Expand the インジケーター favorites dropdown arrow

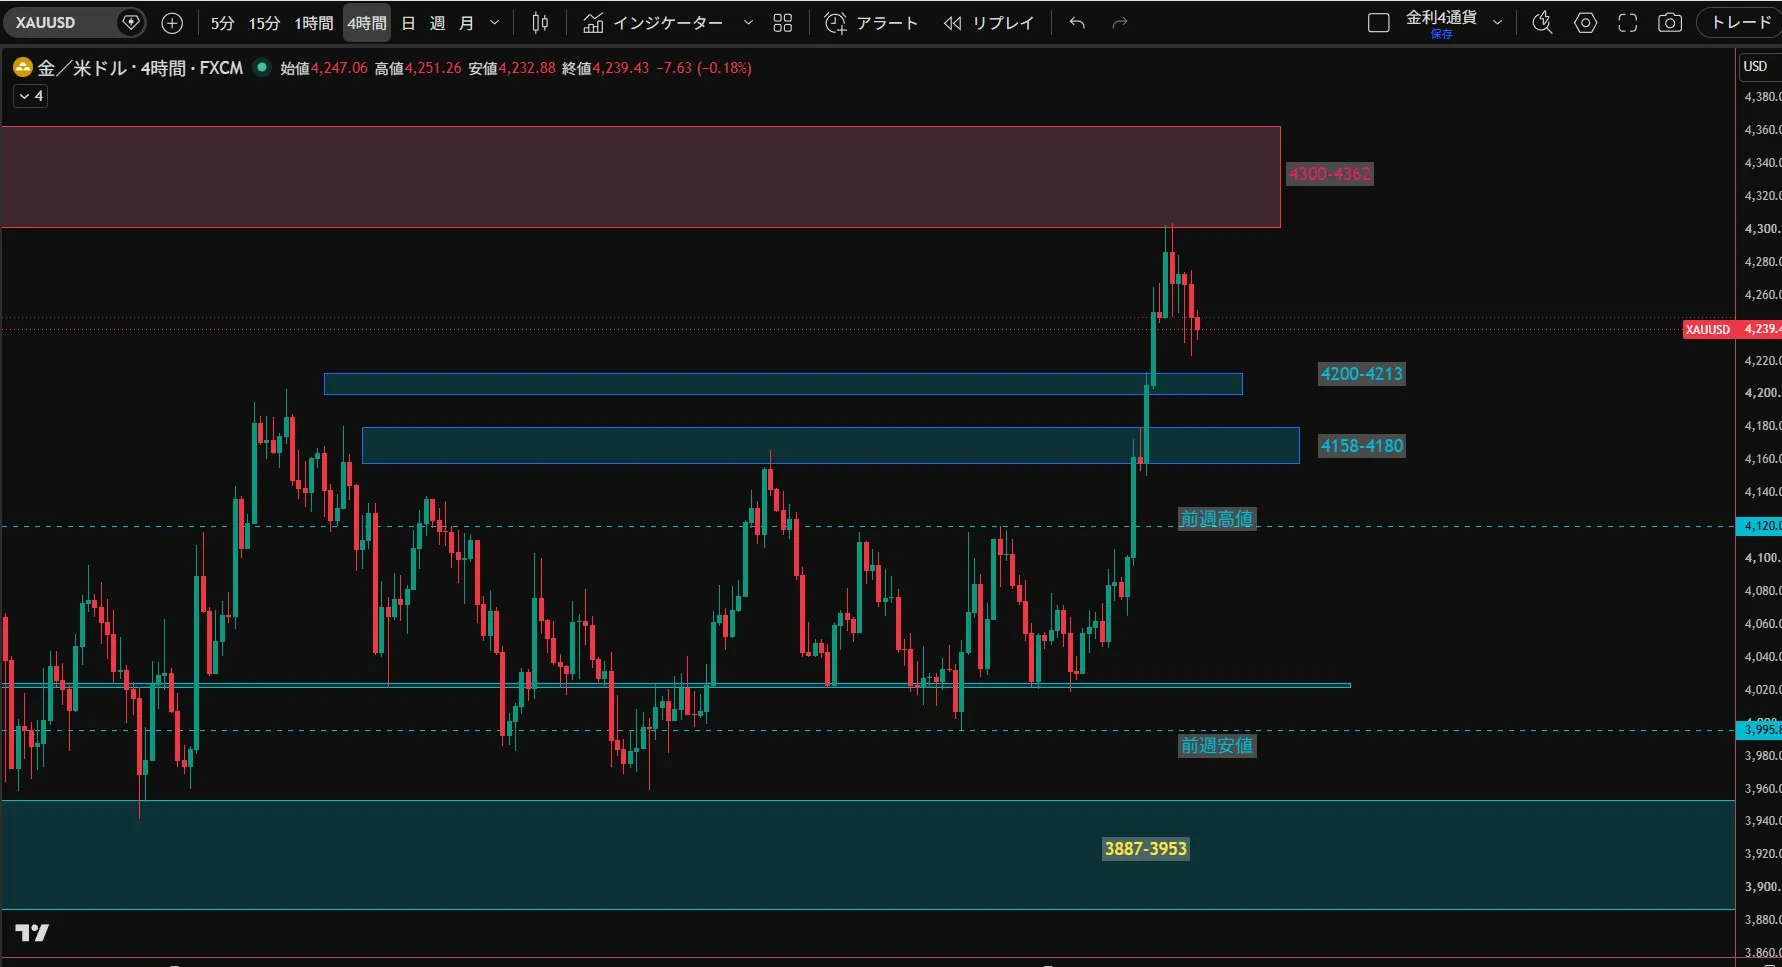click(748, 23)
